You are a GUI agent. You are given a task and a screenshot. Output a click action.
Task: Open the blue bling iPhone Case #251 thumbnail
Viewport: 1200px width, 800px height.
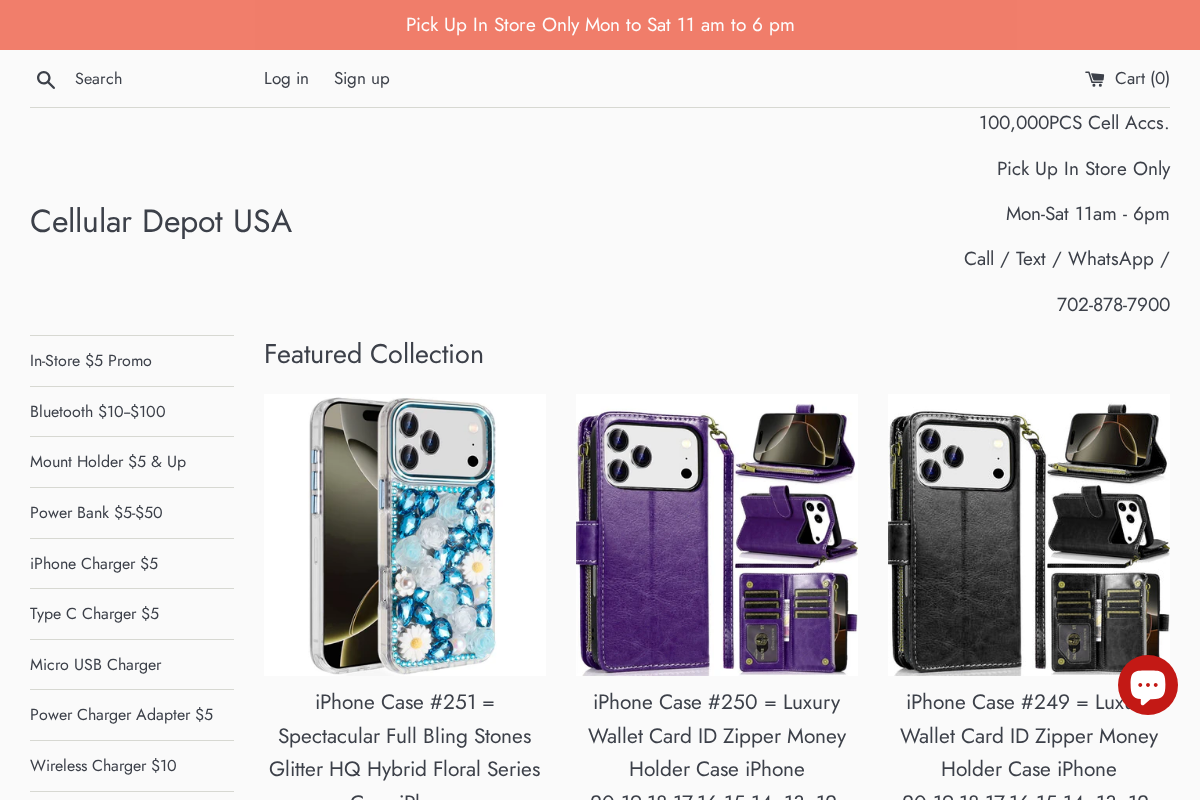[404, 534]
